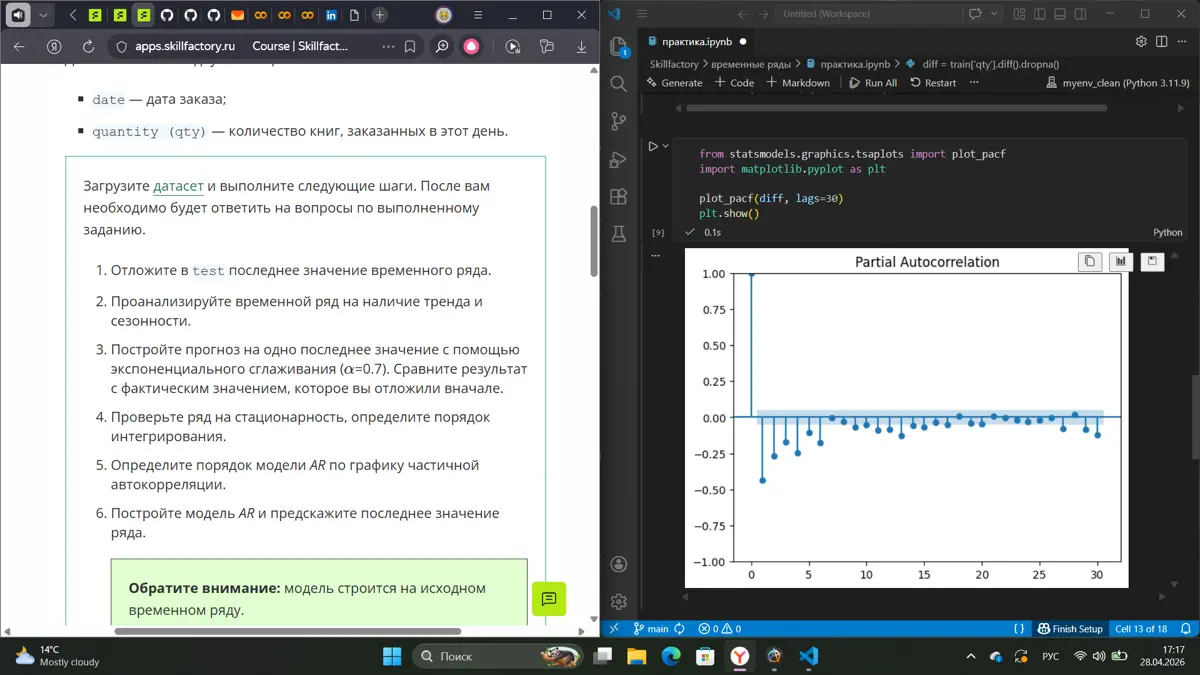Open the VS Code Explorer panel icon
Viewport: 1200px width, 675px height.
pos(619,47)
